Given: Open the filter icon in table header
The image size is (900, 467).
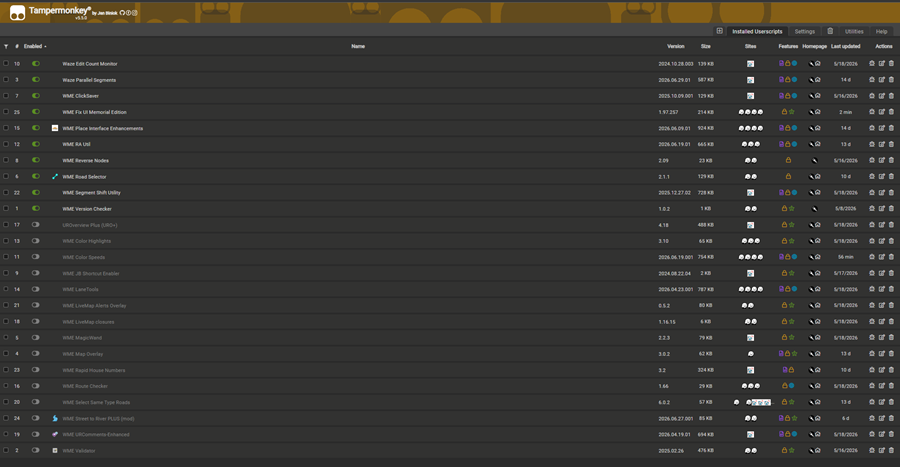Looking at the screenshot, I should (x=6, y=46).
